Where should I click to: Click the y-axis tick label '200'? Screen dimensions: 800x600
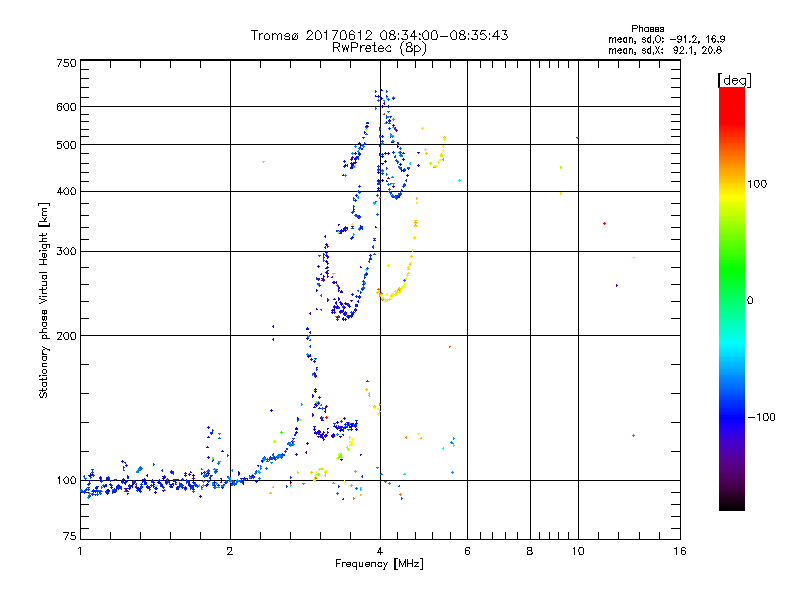(66, 336)
